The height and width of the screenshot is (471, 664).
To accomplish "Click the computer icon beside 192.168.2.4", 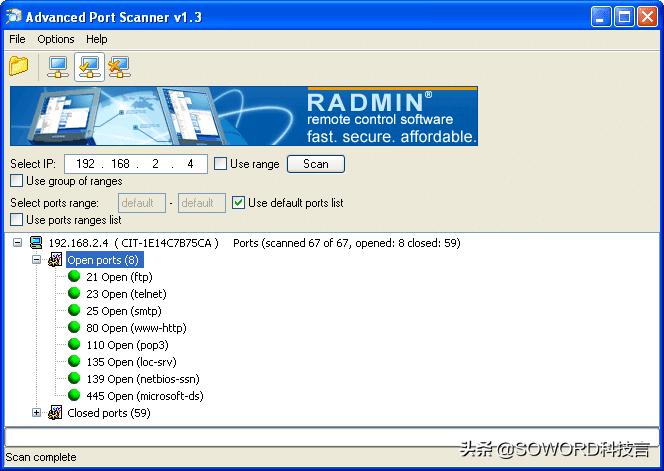I will tap(36, 243).
